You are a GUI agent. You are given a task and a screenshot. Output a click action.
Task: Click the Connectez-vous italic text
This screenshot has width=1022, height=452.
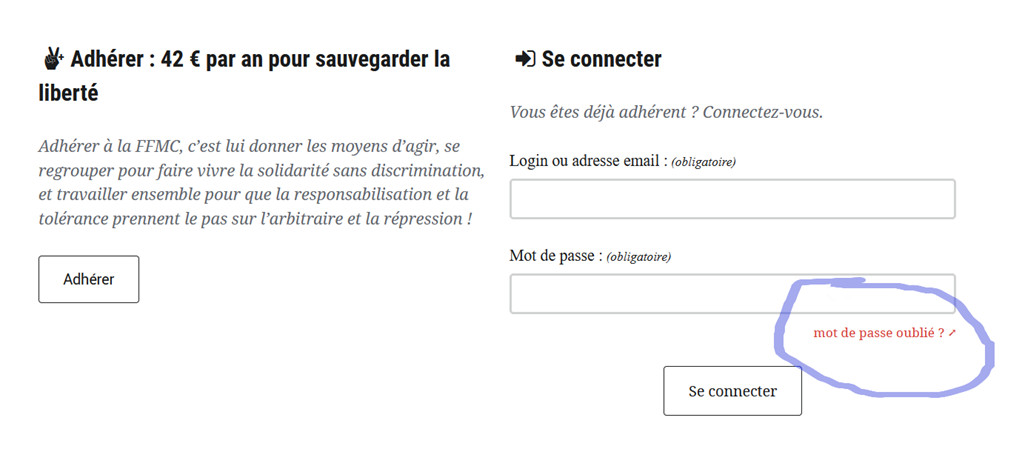click(x=763, y=112)
